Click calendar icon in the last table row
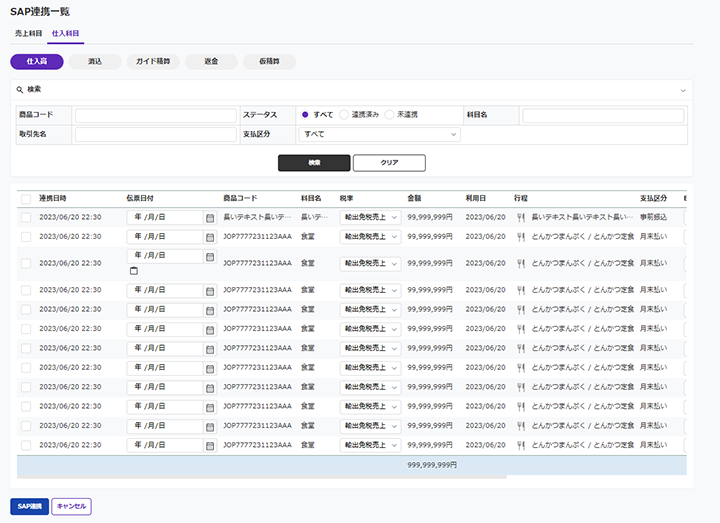The image size is (720, 523). [210, 445]
